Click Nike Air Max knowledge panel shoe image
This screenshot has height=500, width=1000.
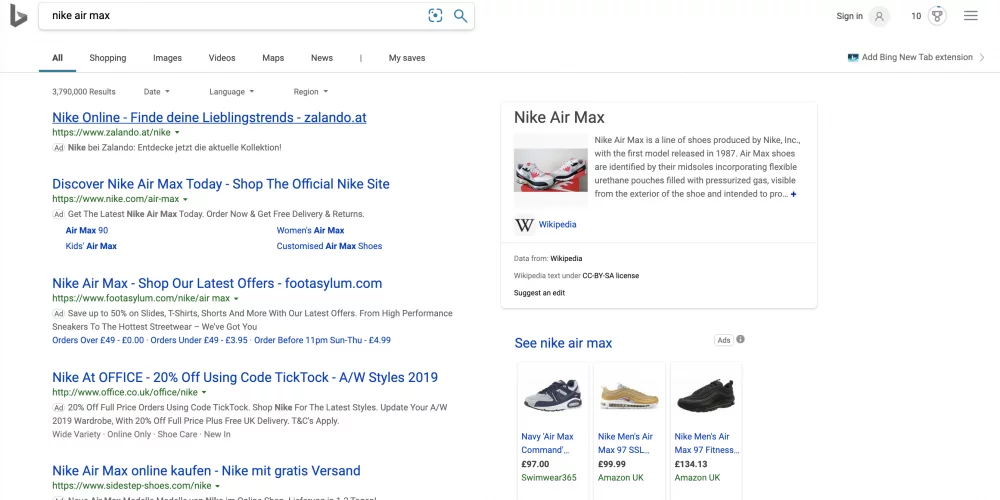551,170
